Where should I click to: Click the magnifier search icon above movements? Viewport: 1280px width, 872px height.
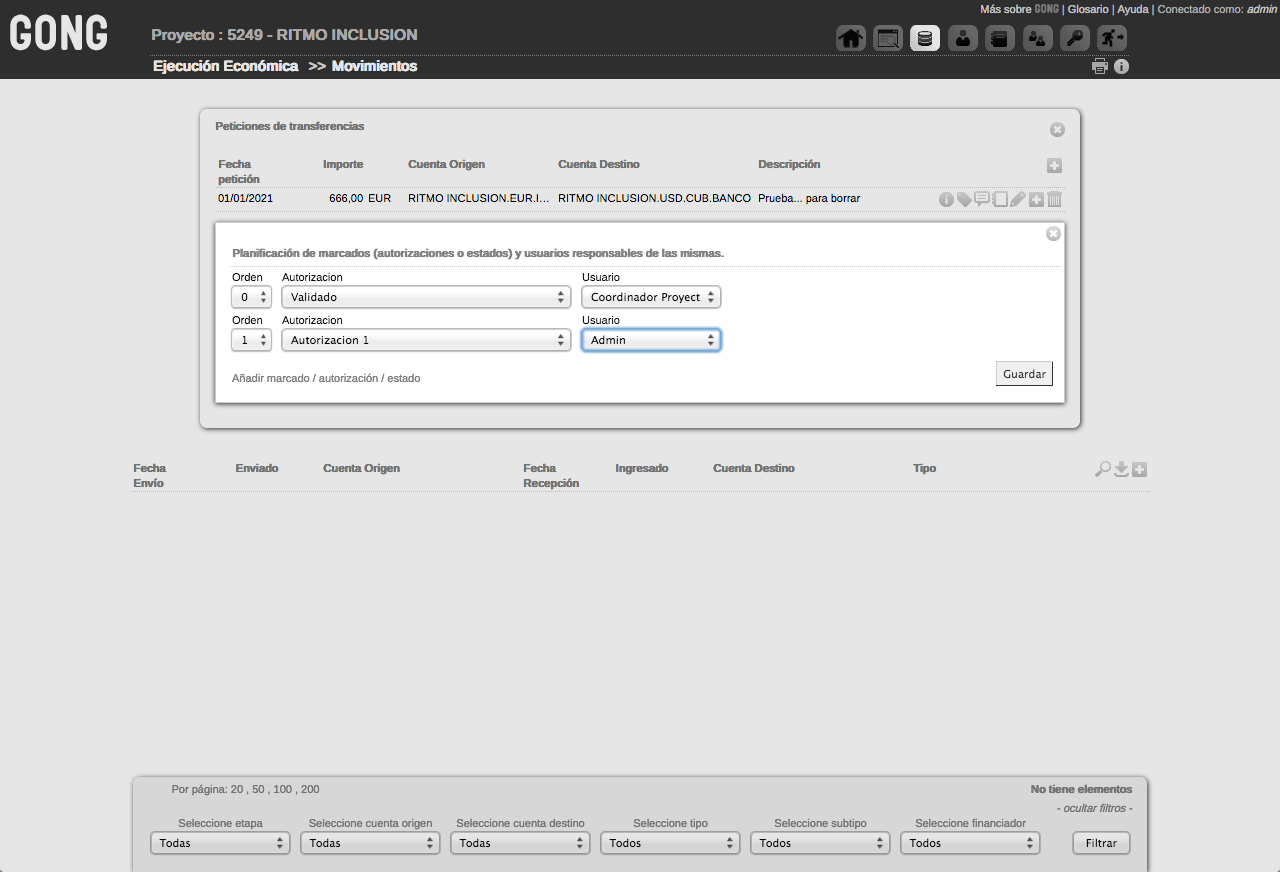pos(1103,469)
